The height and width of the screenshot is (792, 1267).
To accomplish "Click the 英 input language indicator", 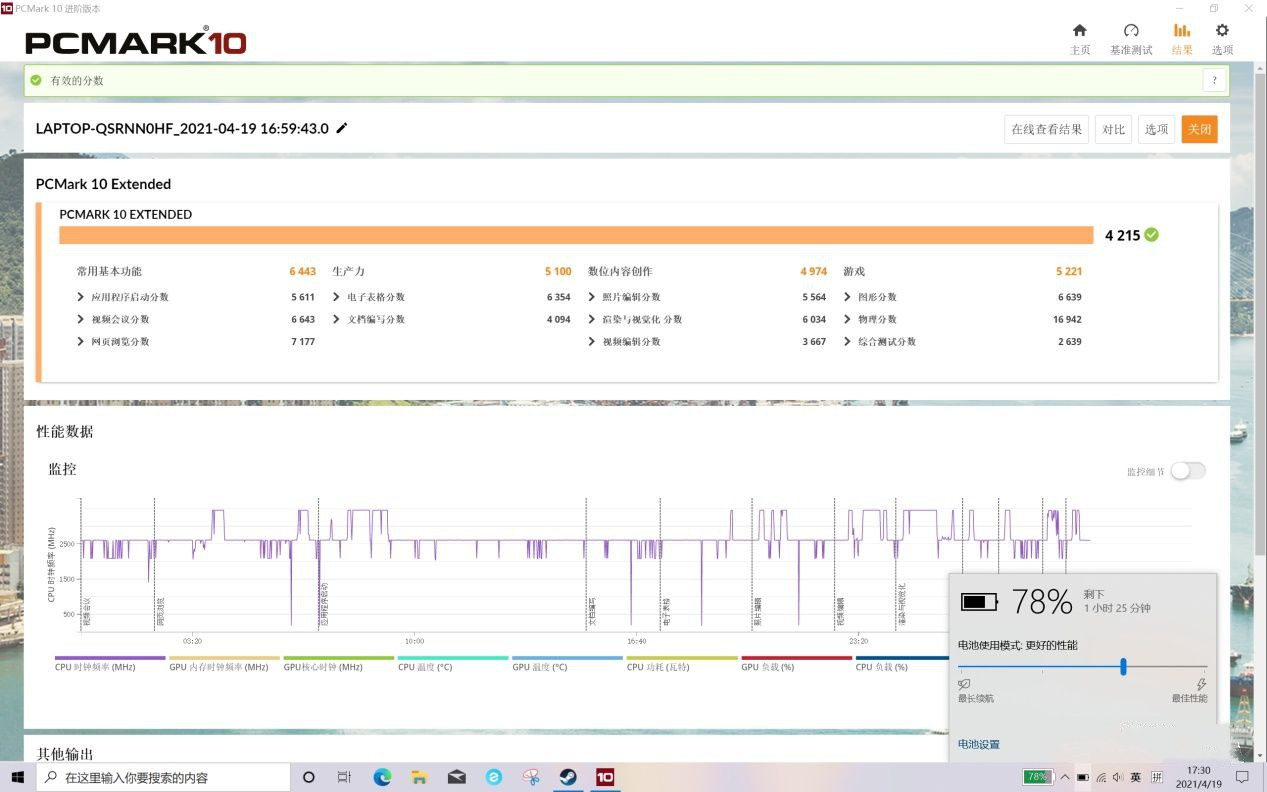I will [x=1135, y=777].
